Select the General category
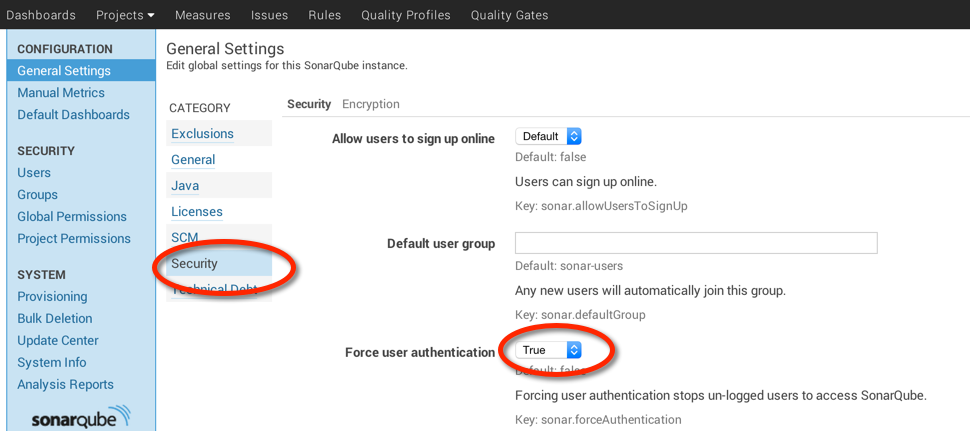 point(193,160)
